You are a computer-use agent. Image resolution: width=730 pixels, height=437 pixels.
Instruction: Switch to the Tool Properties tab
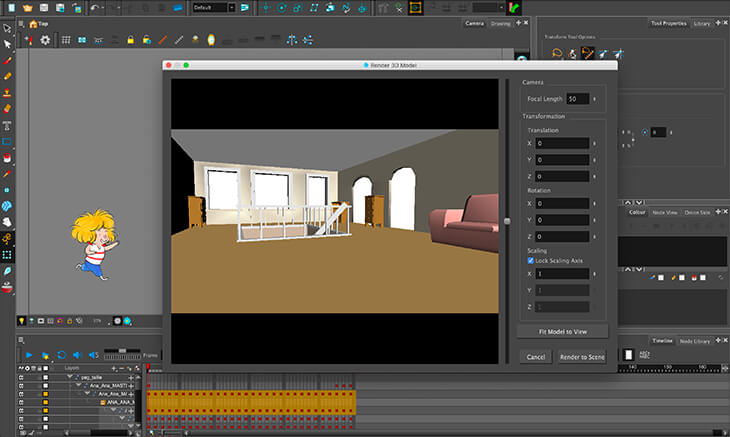pos(669,23)
